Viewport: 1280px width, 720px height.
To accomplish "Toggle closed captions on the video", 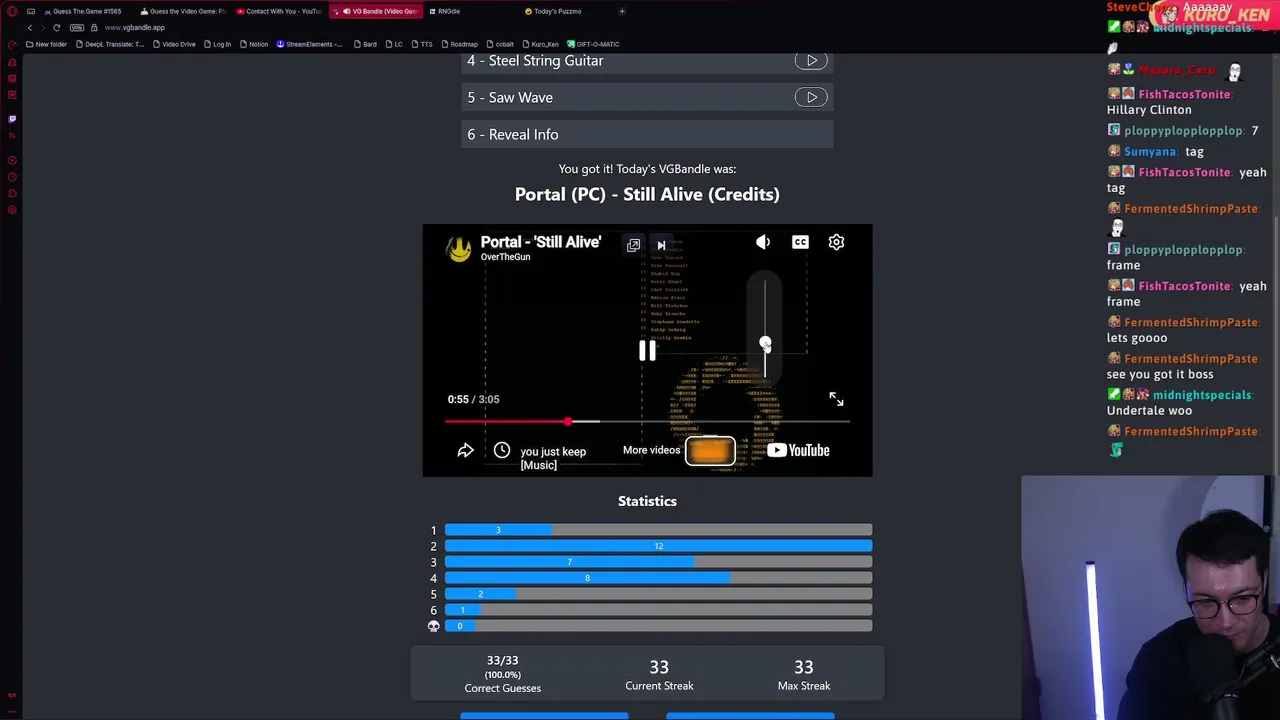I will [800, 242].
